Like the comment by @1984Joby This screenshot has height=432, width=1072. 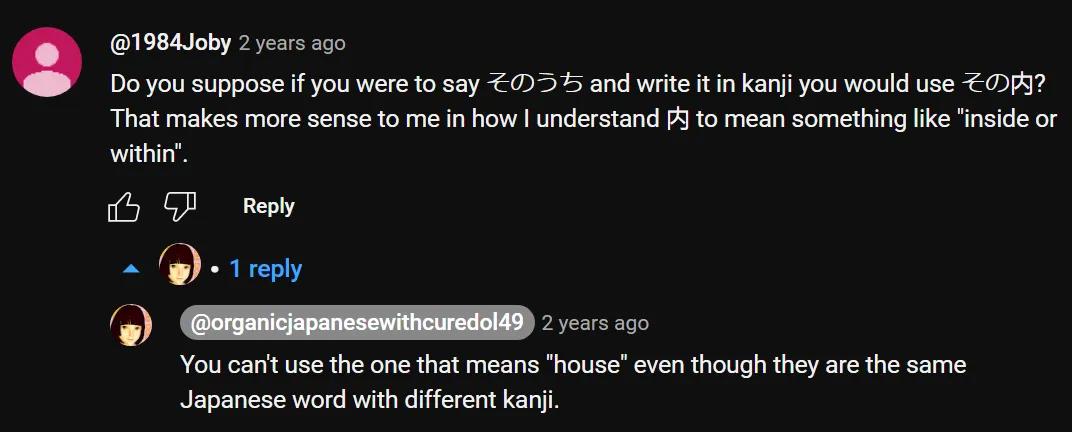123,207
